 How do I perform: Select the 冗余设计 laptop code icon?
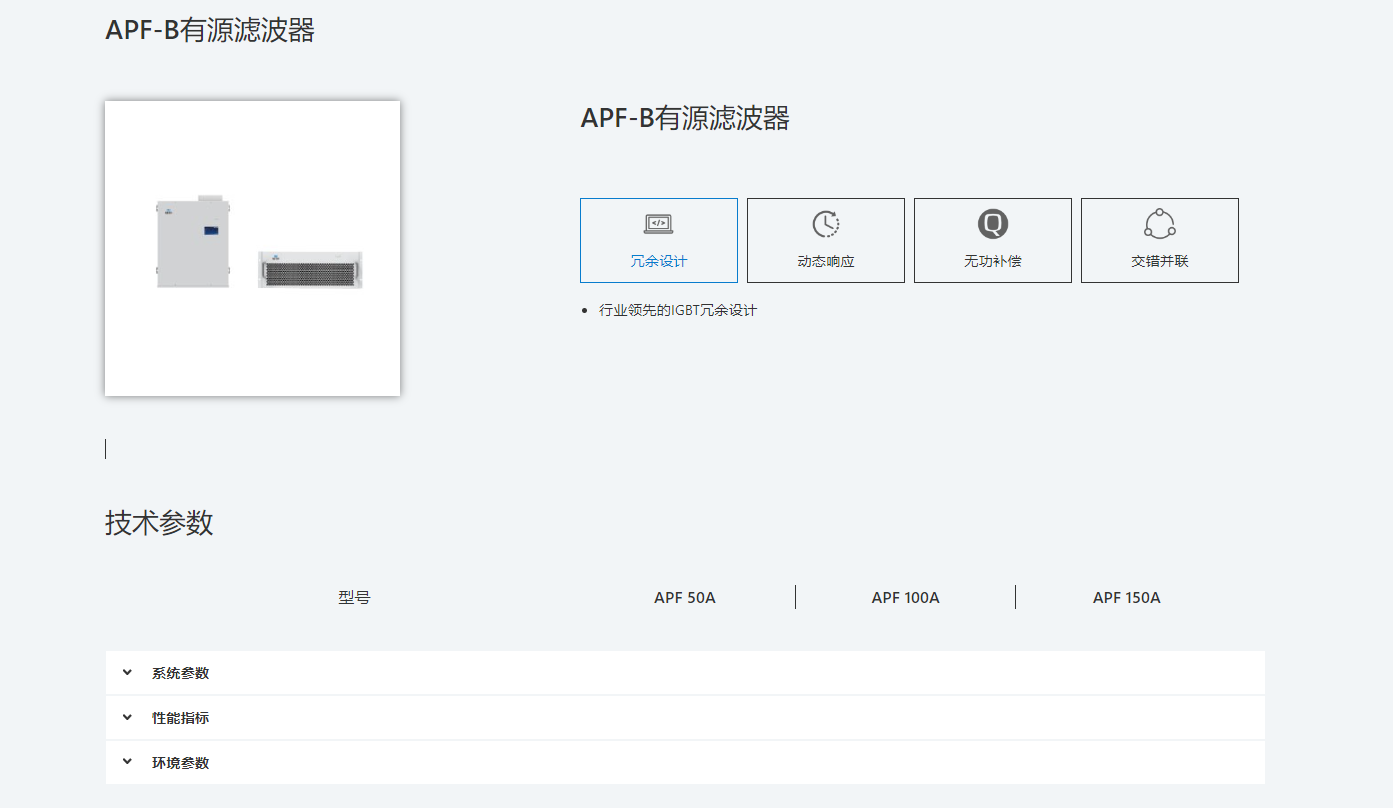[x=658, y=222]
